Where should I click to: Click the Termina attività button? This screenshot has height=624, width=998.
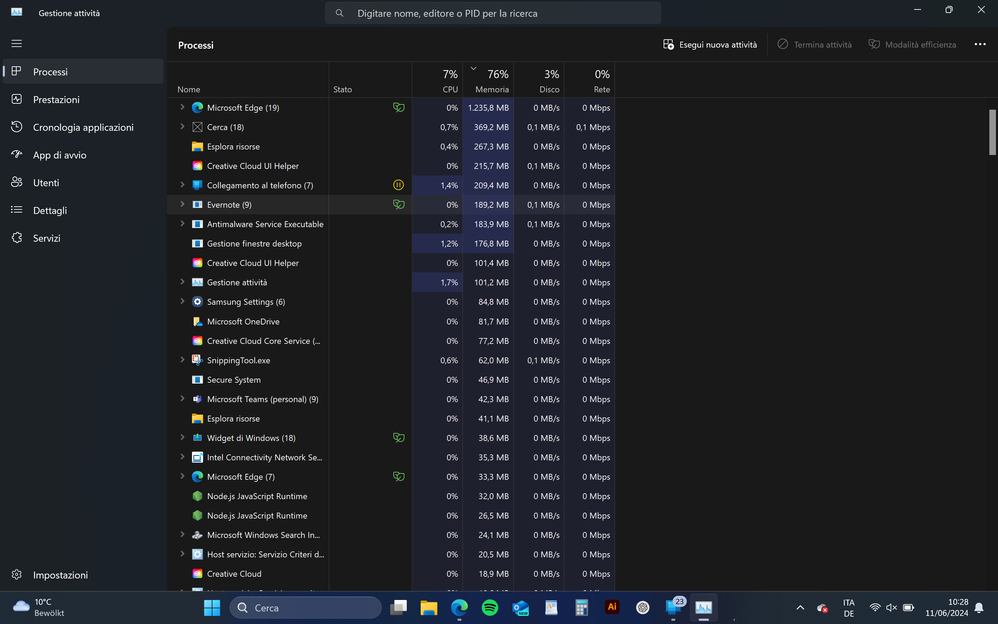click(815, 45)
